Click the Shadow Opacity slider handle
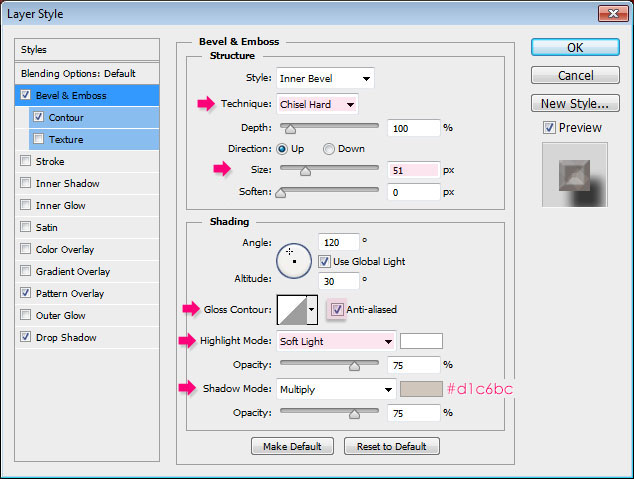Screen dimensions: 634x479 (x=354, y=414)
